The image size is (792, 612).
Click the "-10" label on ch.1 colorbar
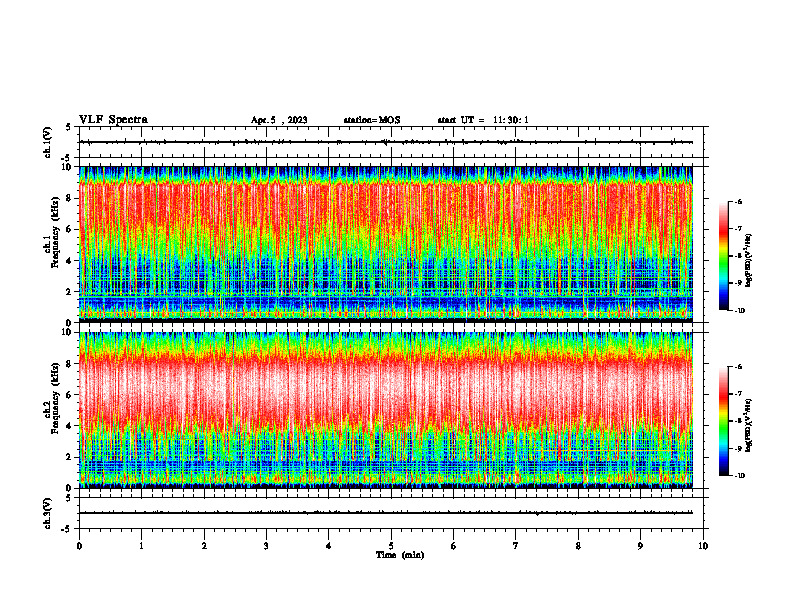739,311
